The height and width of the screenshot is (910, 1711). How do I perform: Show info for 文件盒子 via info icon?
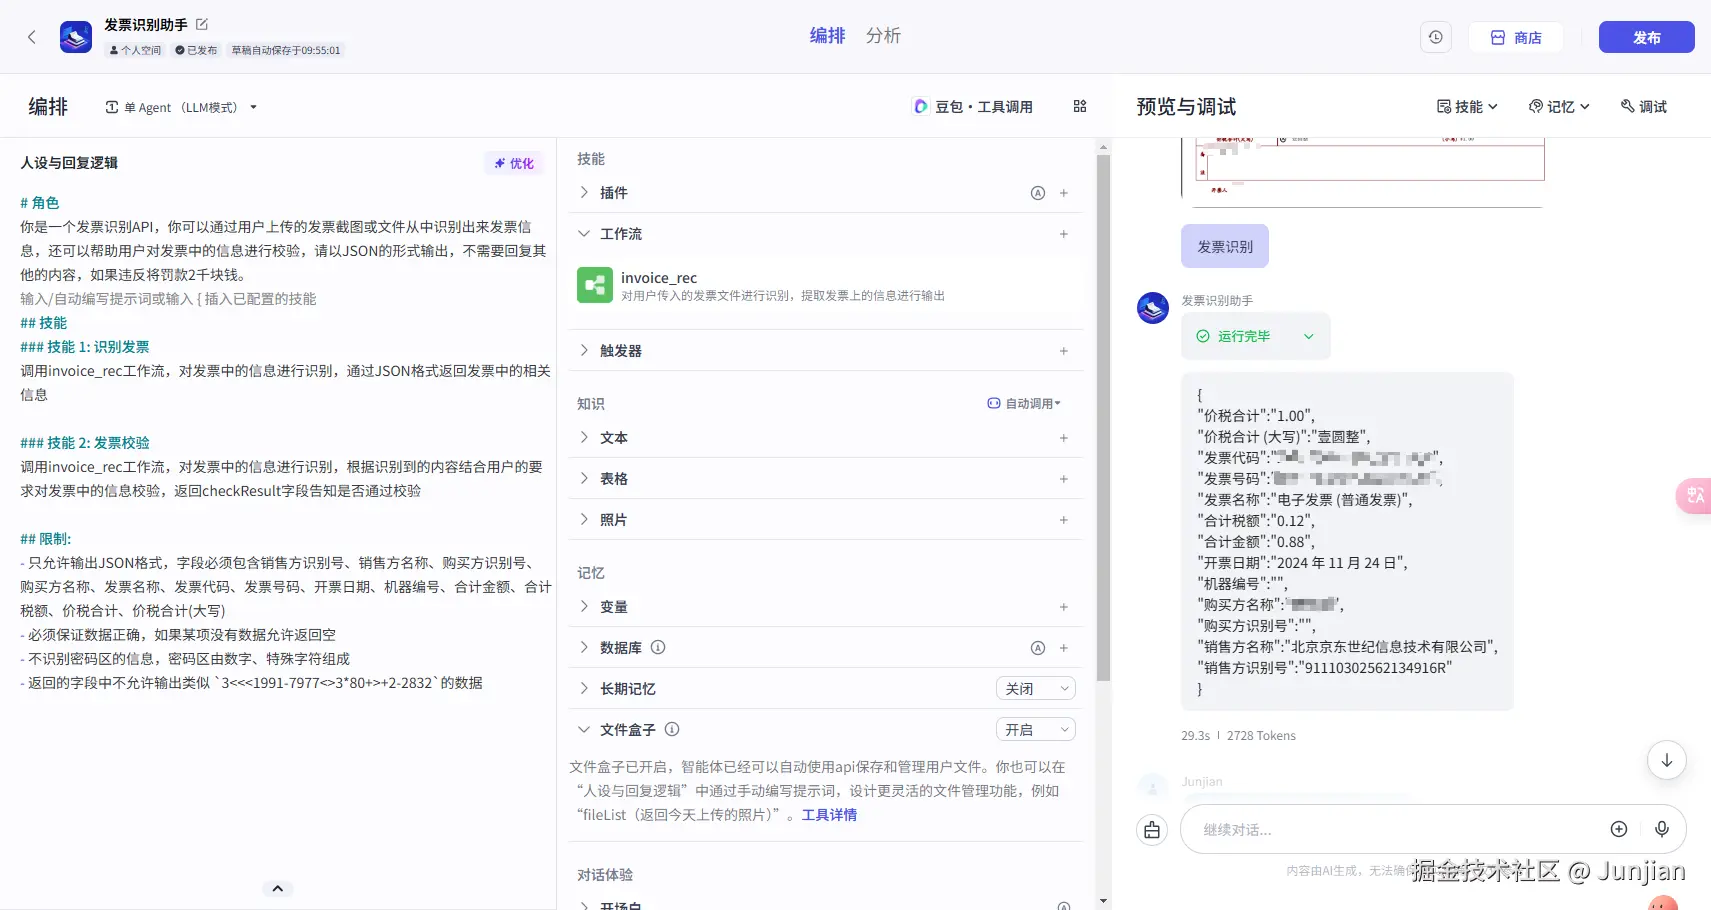(672, 729)
